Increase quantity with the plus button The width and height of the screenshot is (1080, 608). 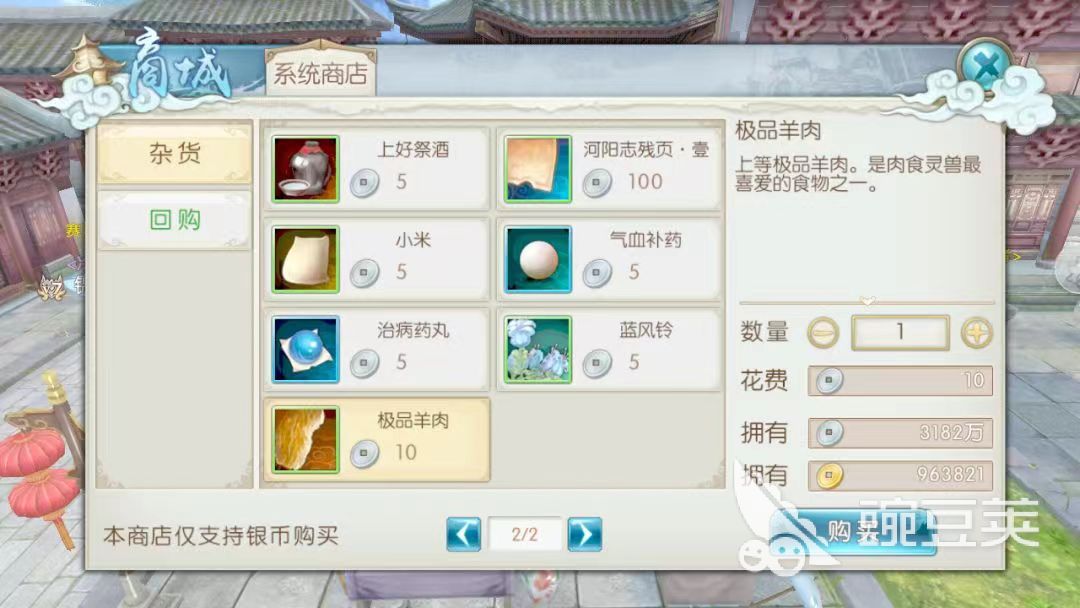(x=977, y=333)
